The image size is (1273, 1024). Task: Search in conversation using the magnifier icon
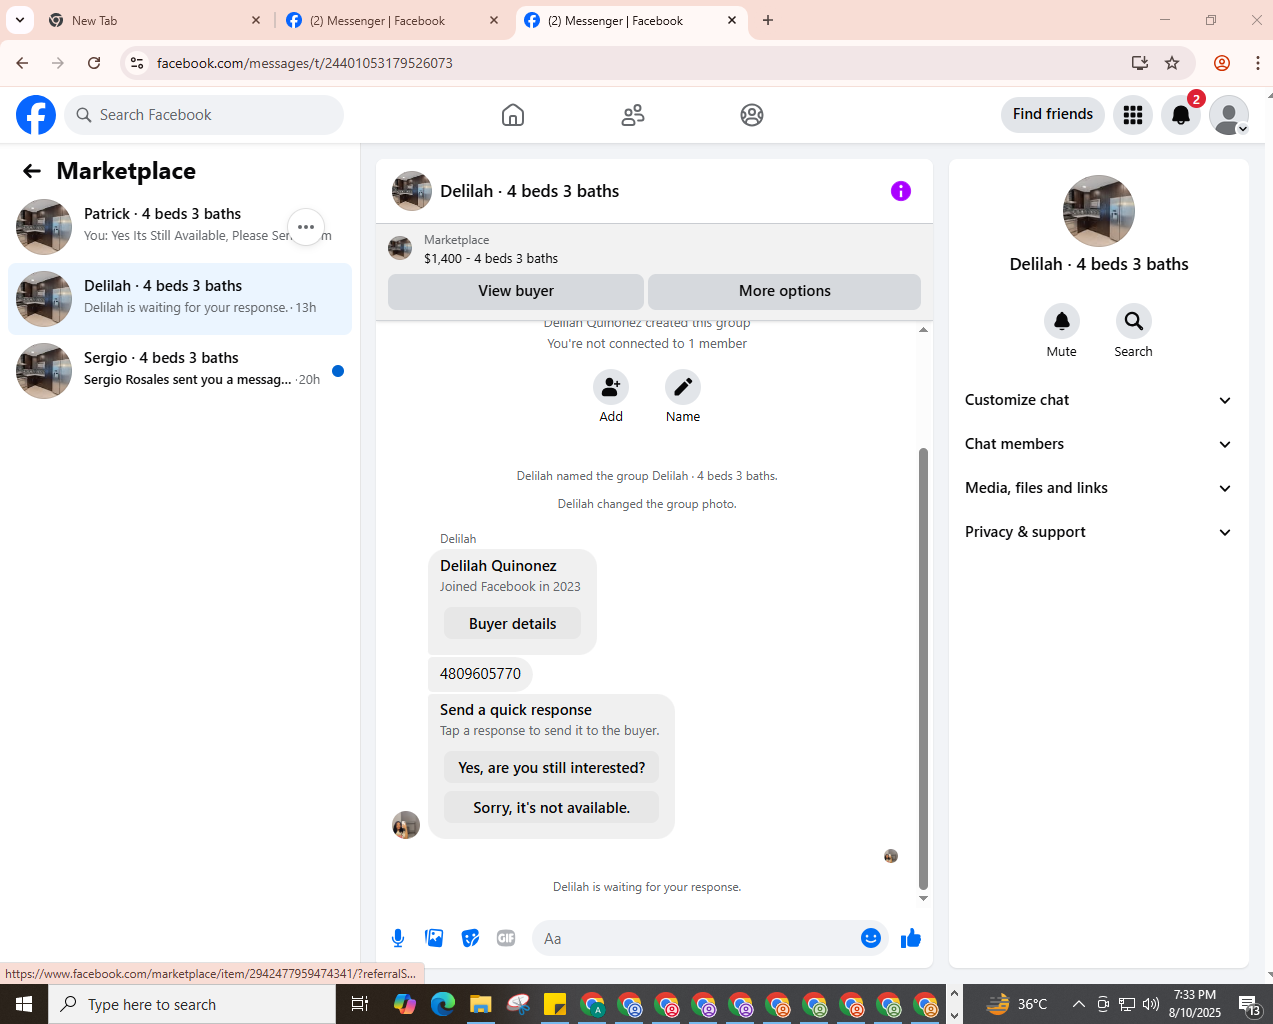pyautogui.click(x=1134, y=321)
